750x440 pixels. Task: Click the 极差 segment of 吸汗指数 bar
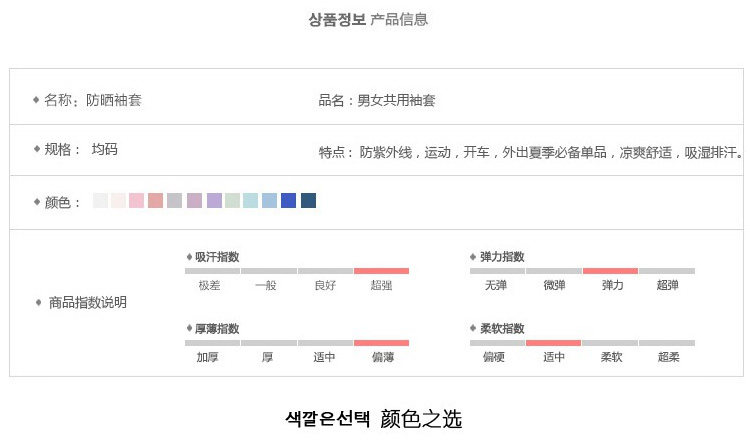212,271
